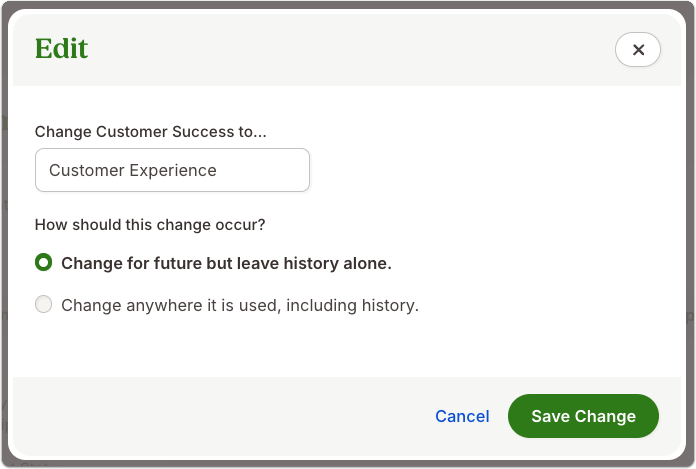Click the blank space inside the field after 'Experience'
The image size is (696, 469).
262,170
